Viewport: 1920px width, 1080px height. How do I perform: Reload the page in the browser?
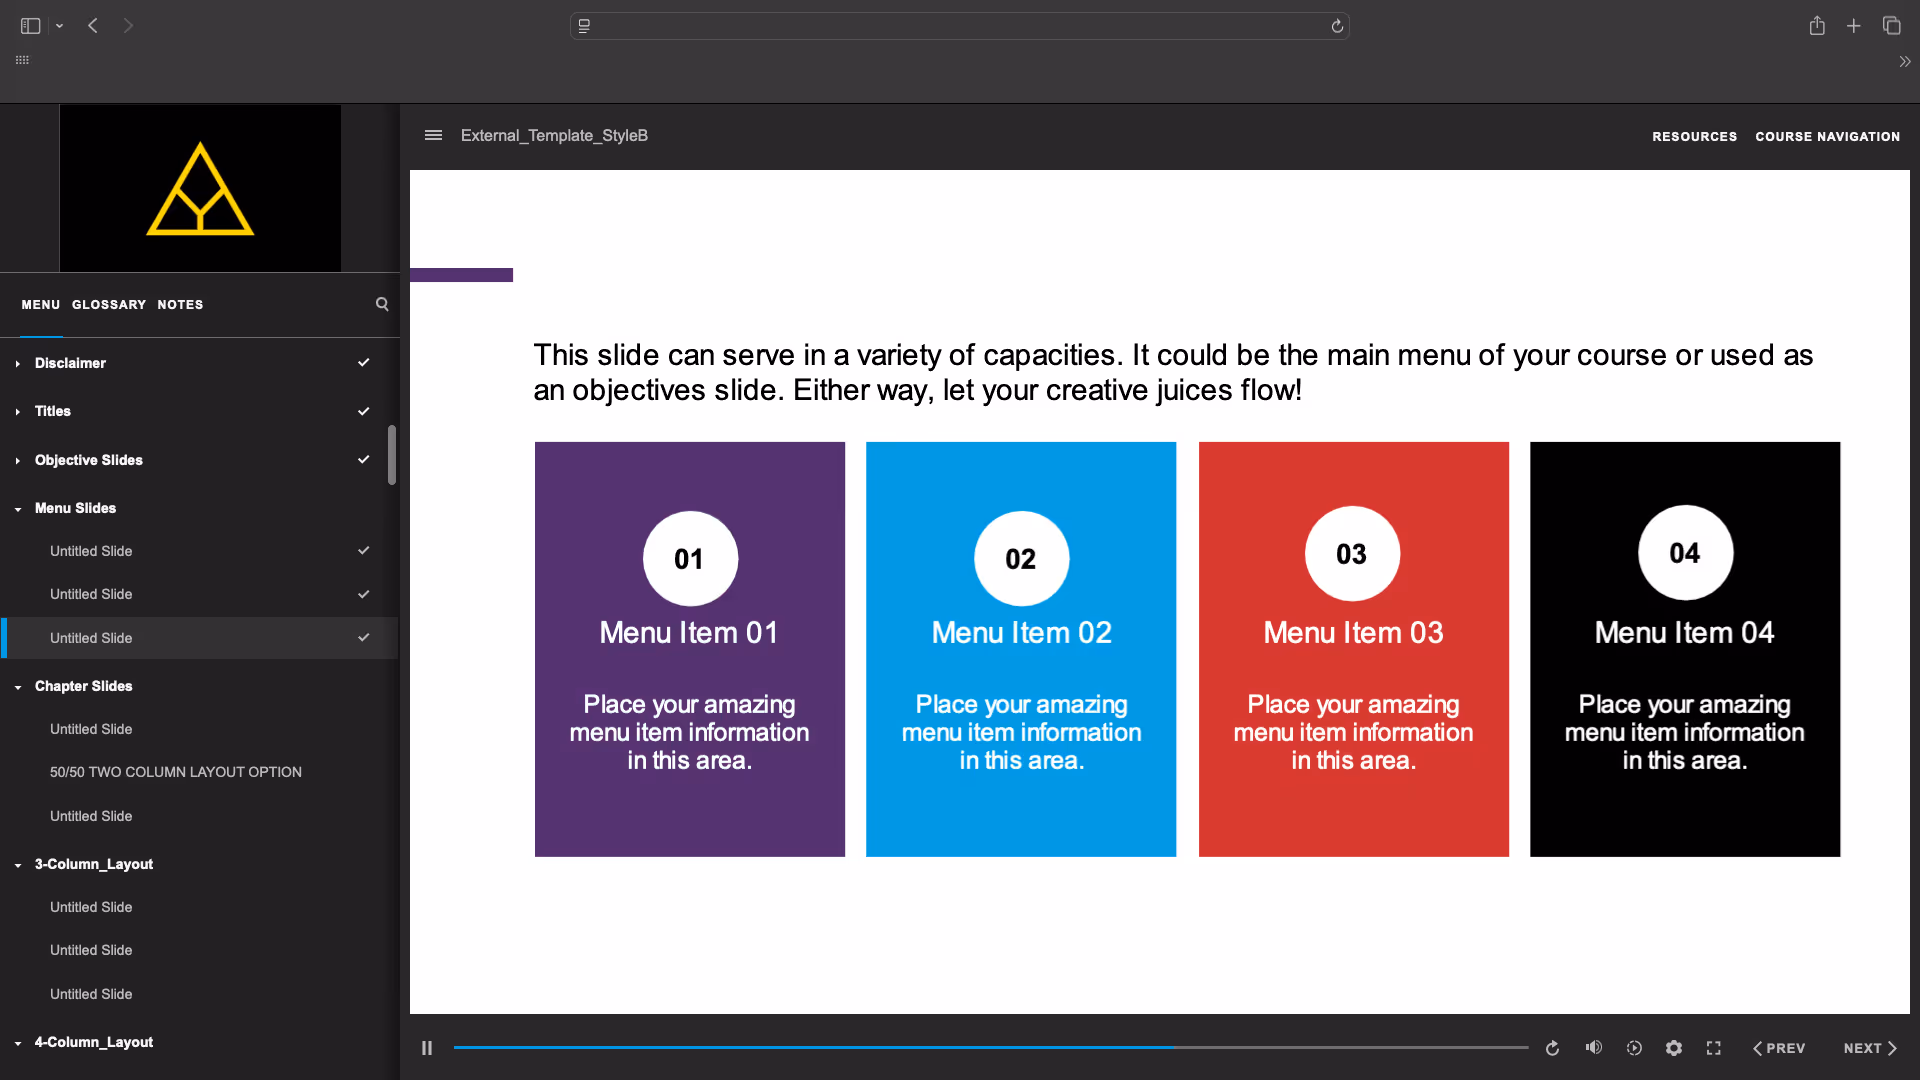[x=1337, y=26]
